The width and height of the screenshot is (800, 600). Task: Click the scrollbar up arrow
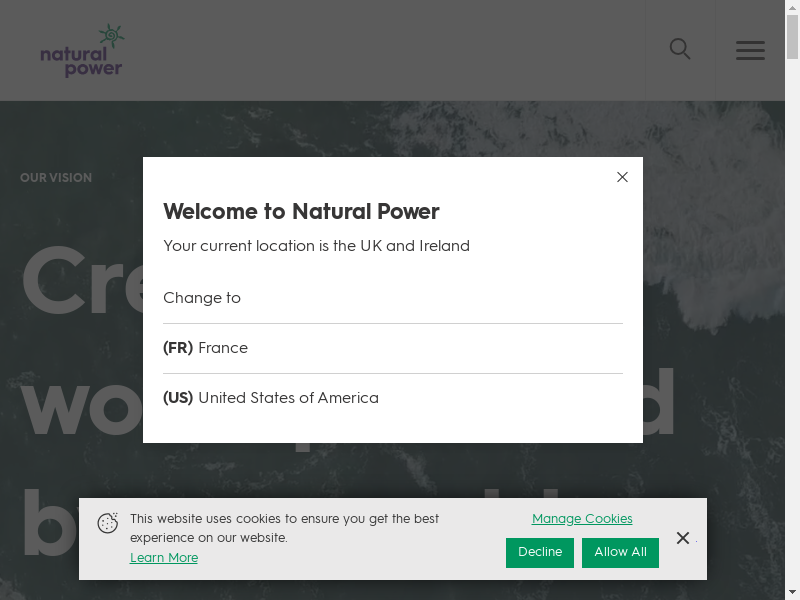click(x=792, y=7)
